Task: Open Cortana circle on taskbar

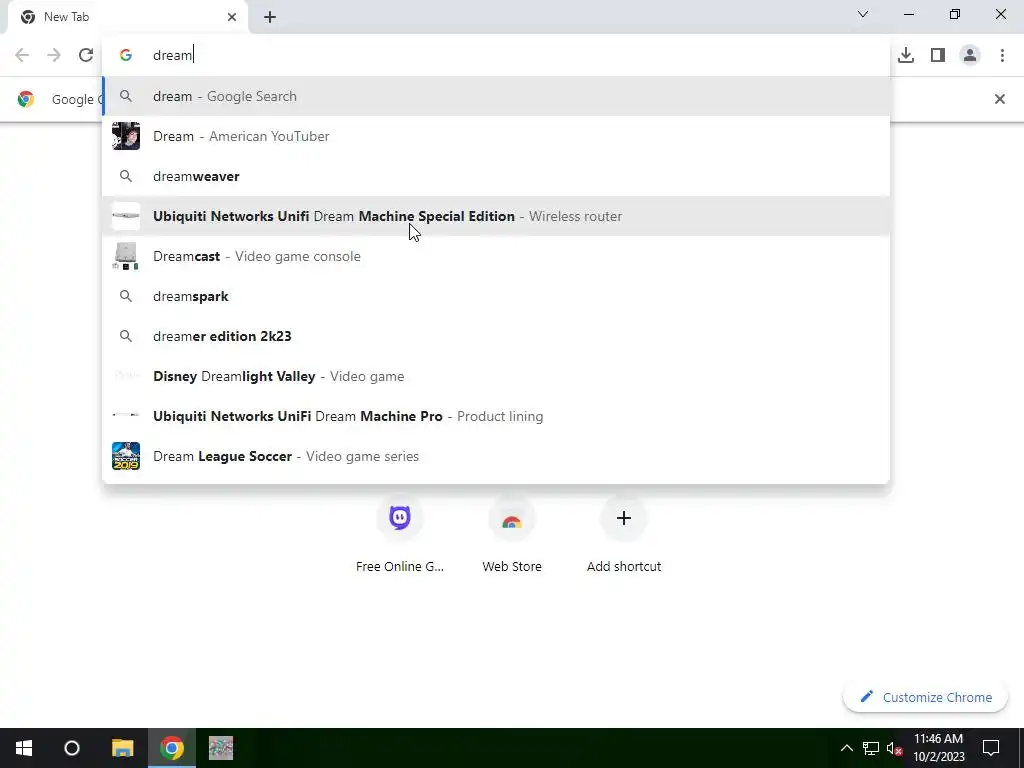Action: point(72,748)
